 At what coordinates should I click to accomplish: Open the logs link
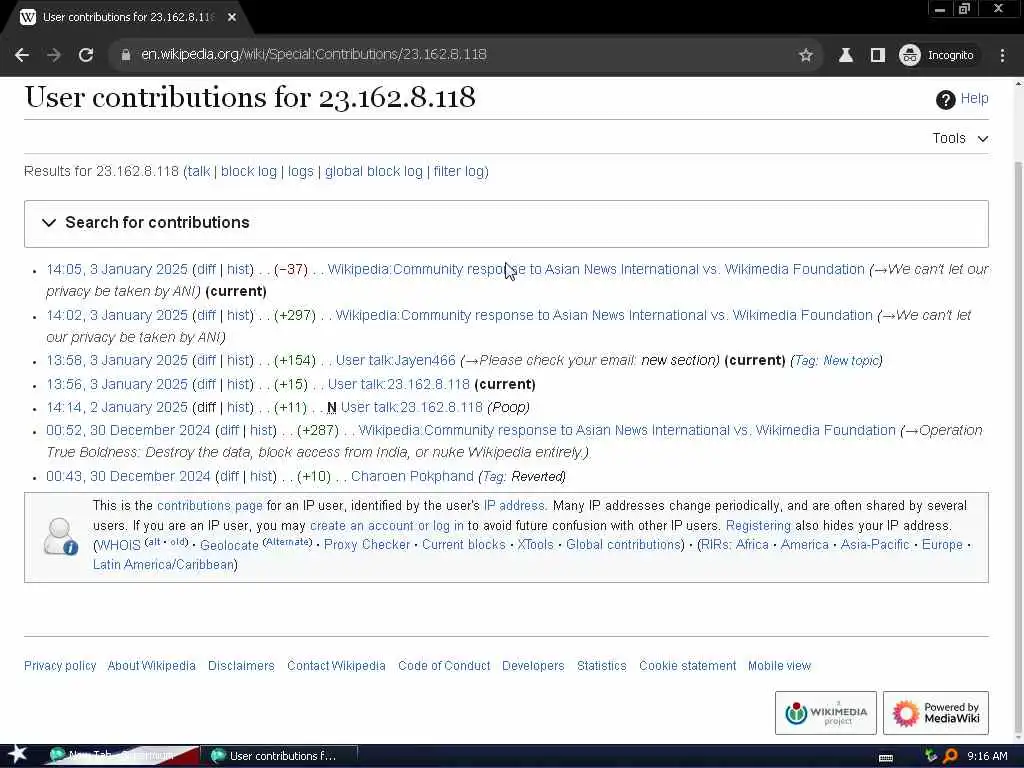point(301,171)
